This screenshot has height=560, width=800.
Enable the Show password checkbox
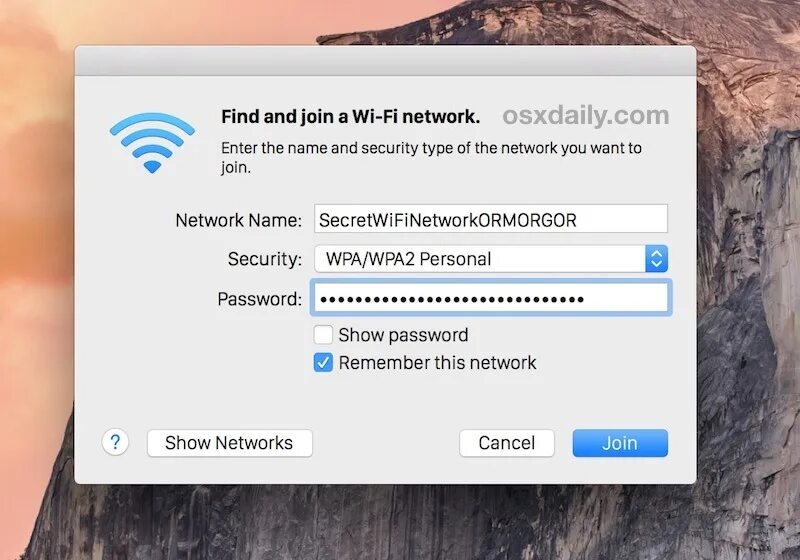pos(323,335)
